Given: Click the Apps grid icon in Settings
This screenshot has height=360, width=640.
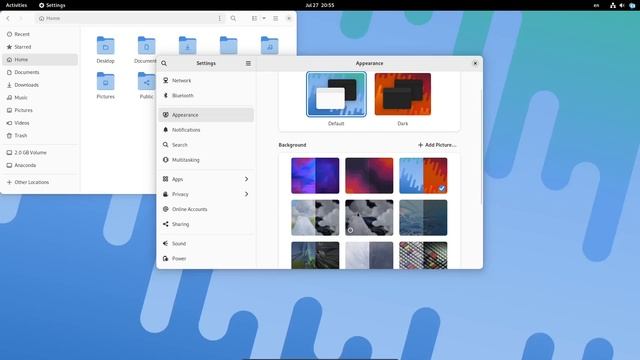Looking at the screenshot, I should coord(165,179).
